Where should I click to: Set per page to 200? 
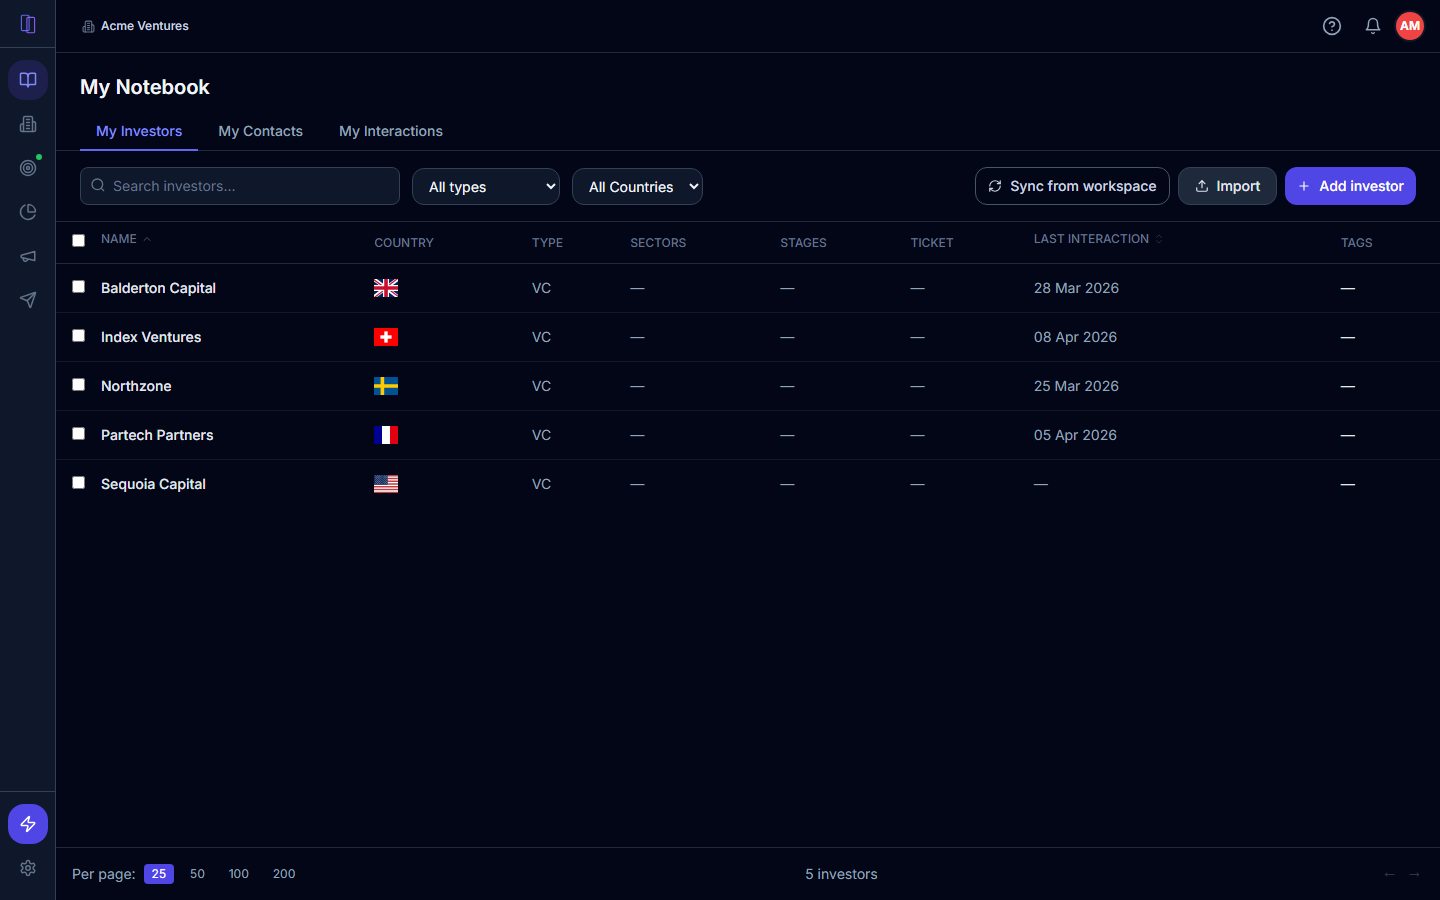pos(284,874)
